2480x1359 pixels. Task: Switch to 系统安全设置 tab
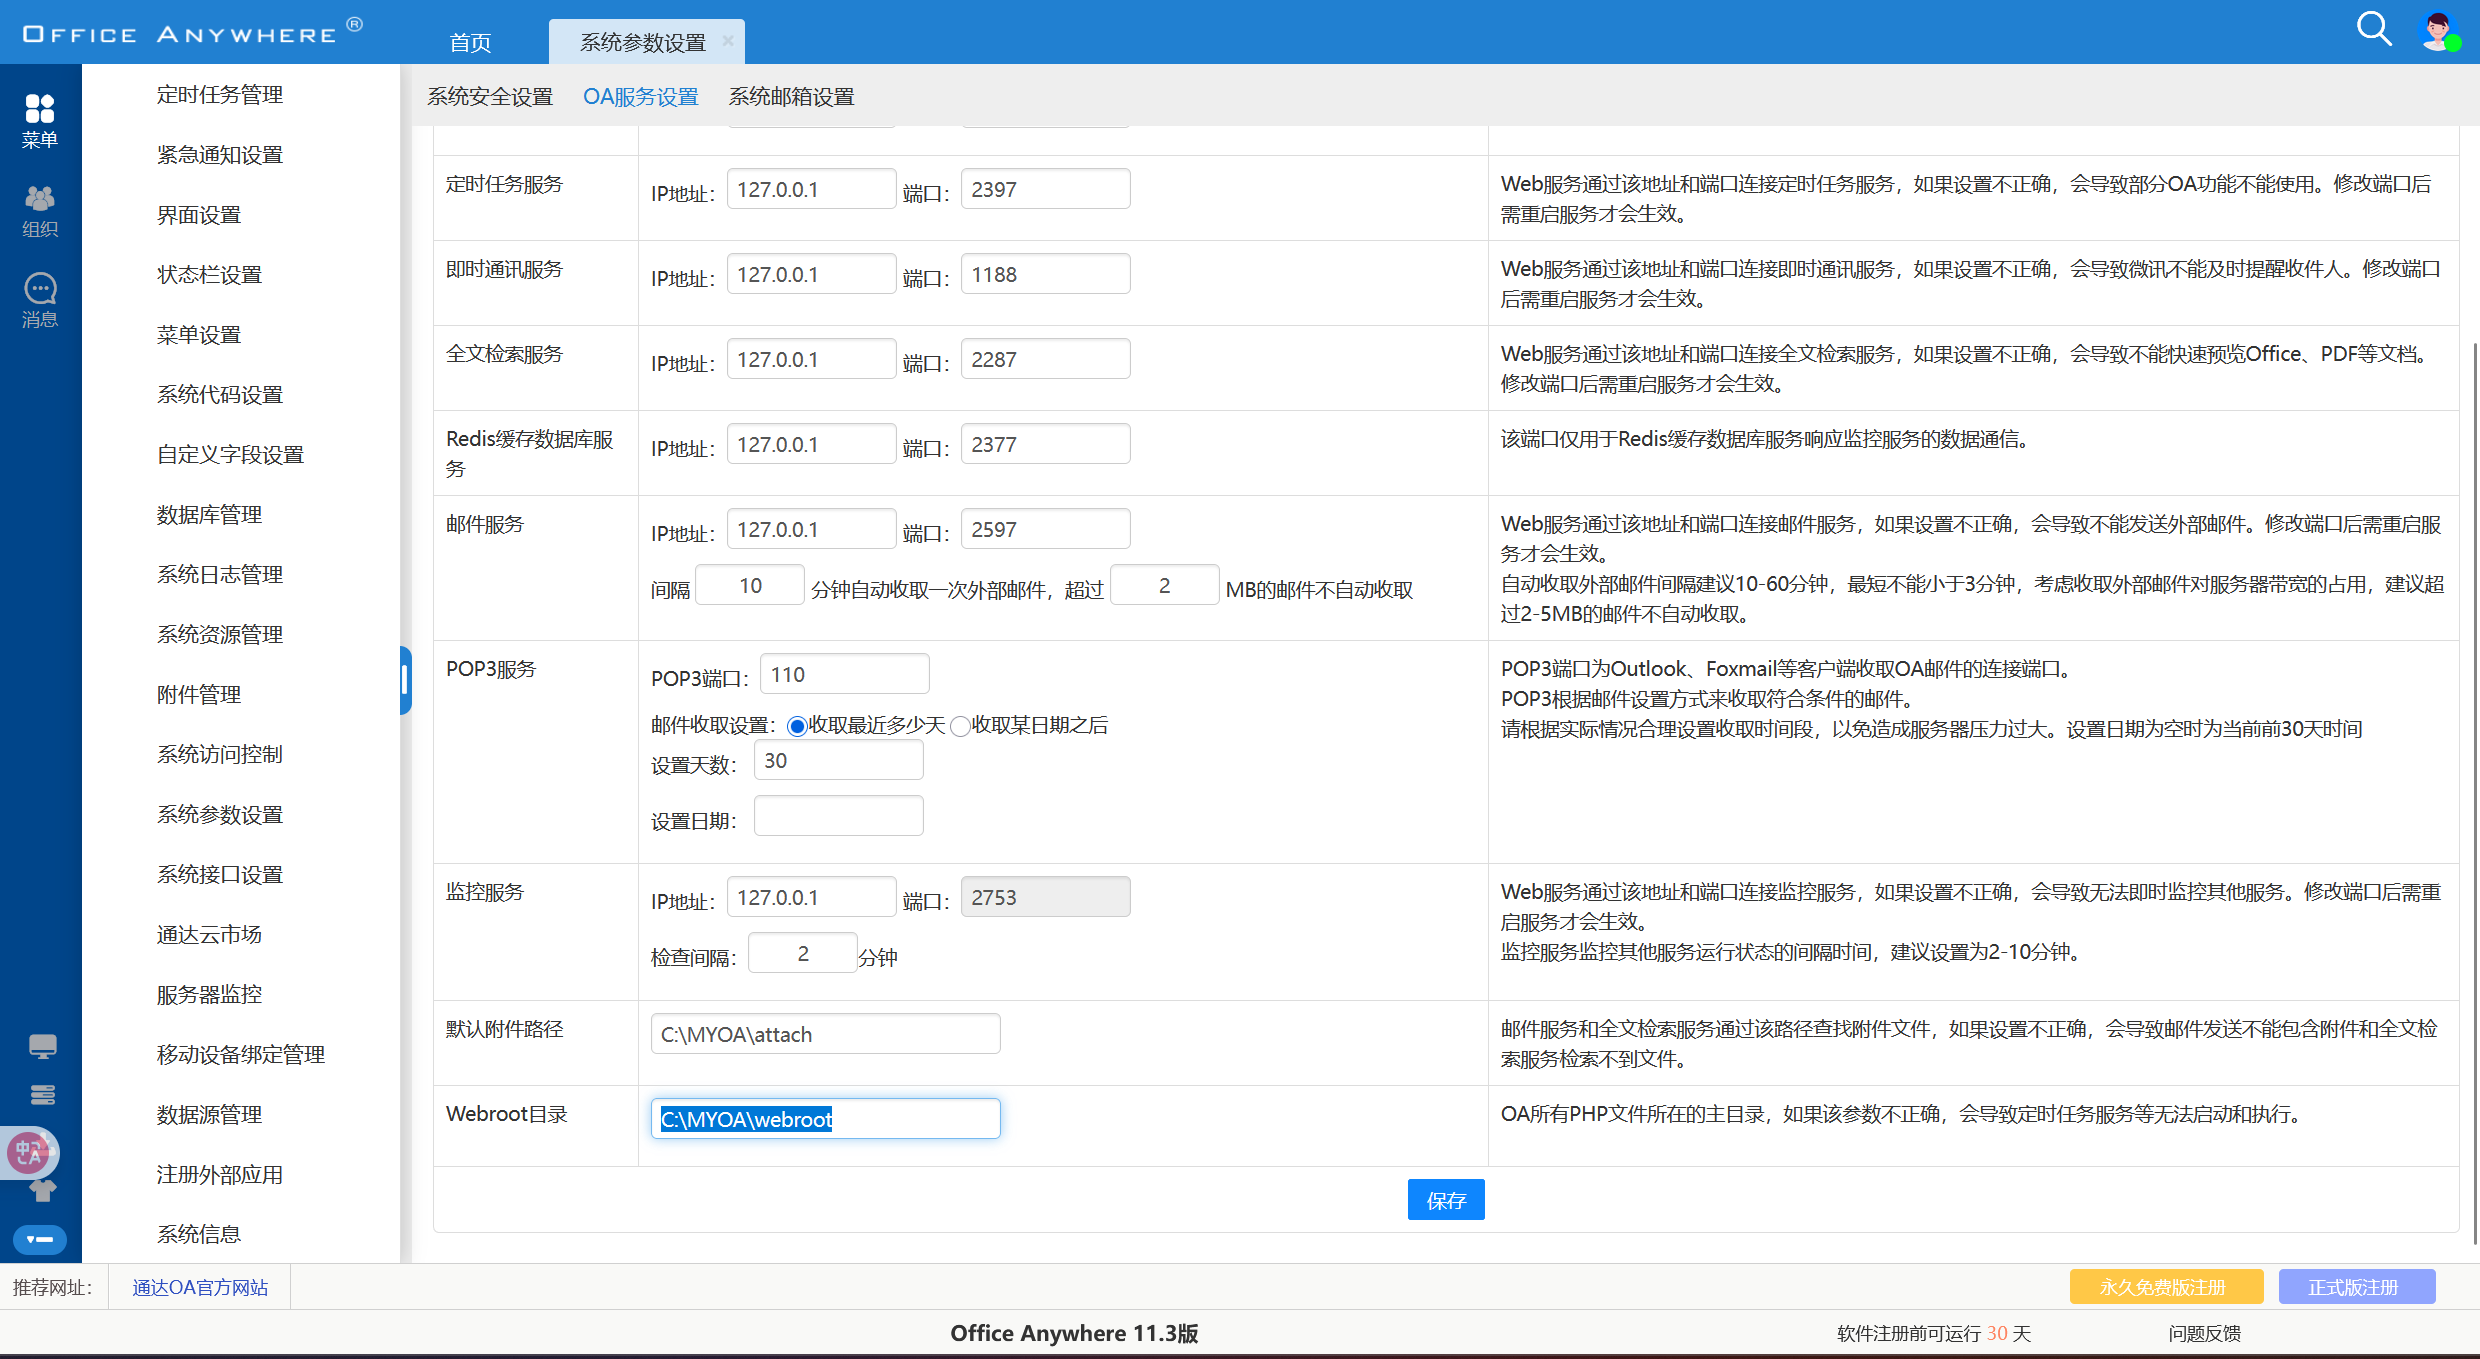point(490,97)
